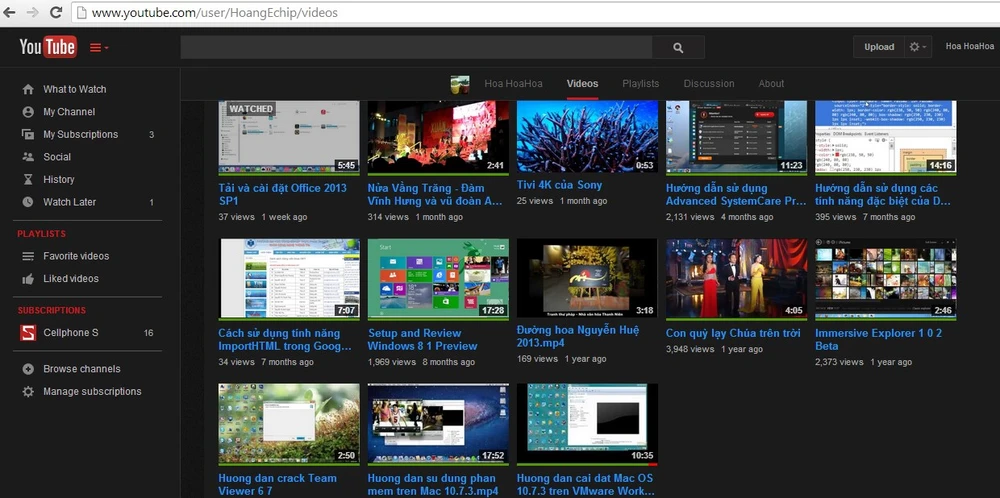Focus the YouTube search box
Image resolution: width=1000 pixels, height=498 pixels.
coord(416,47)
